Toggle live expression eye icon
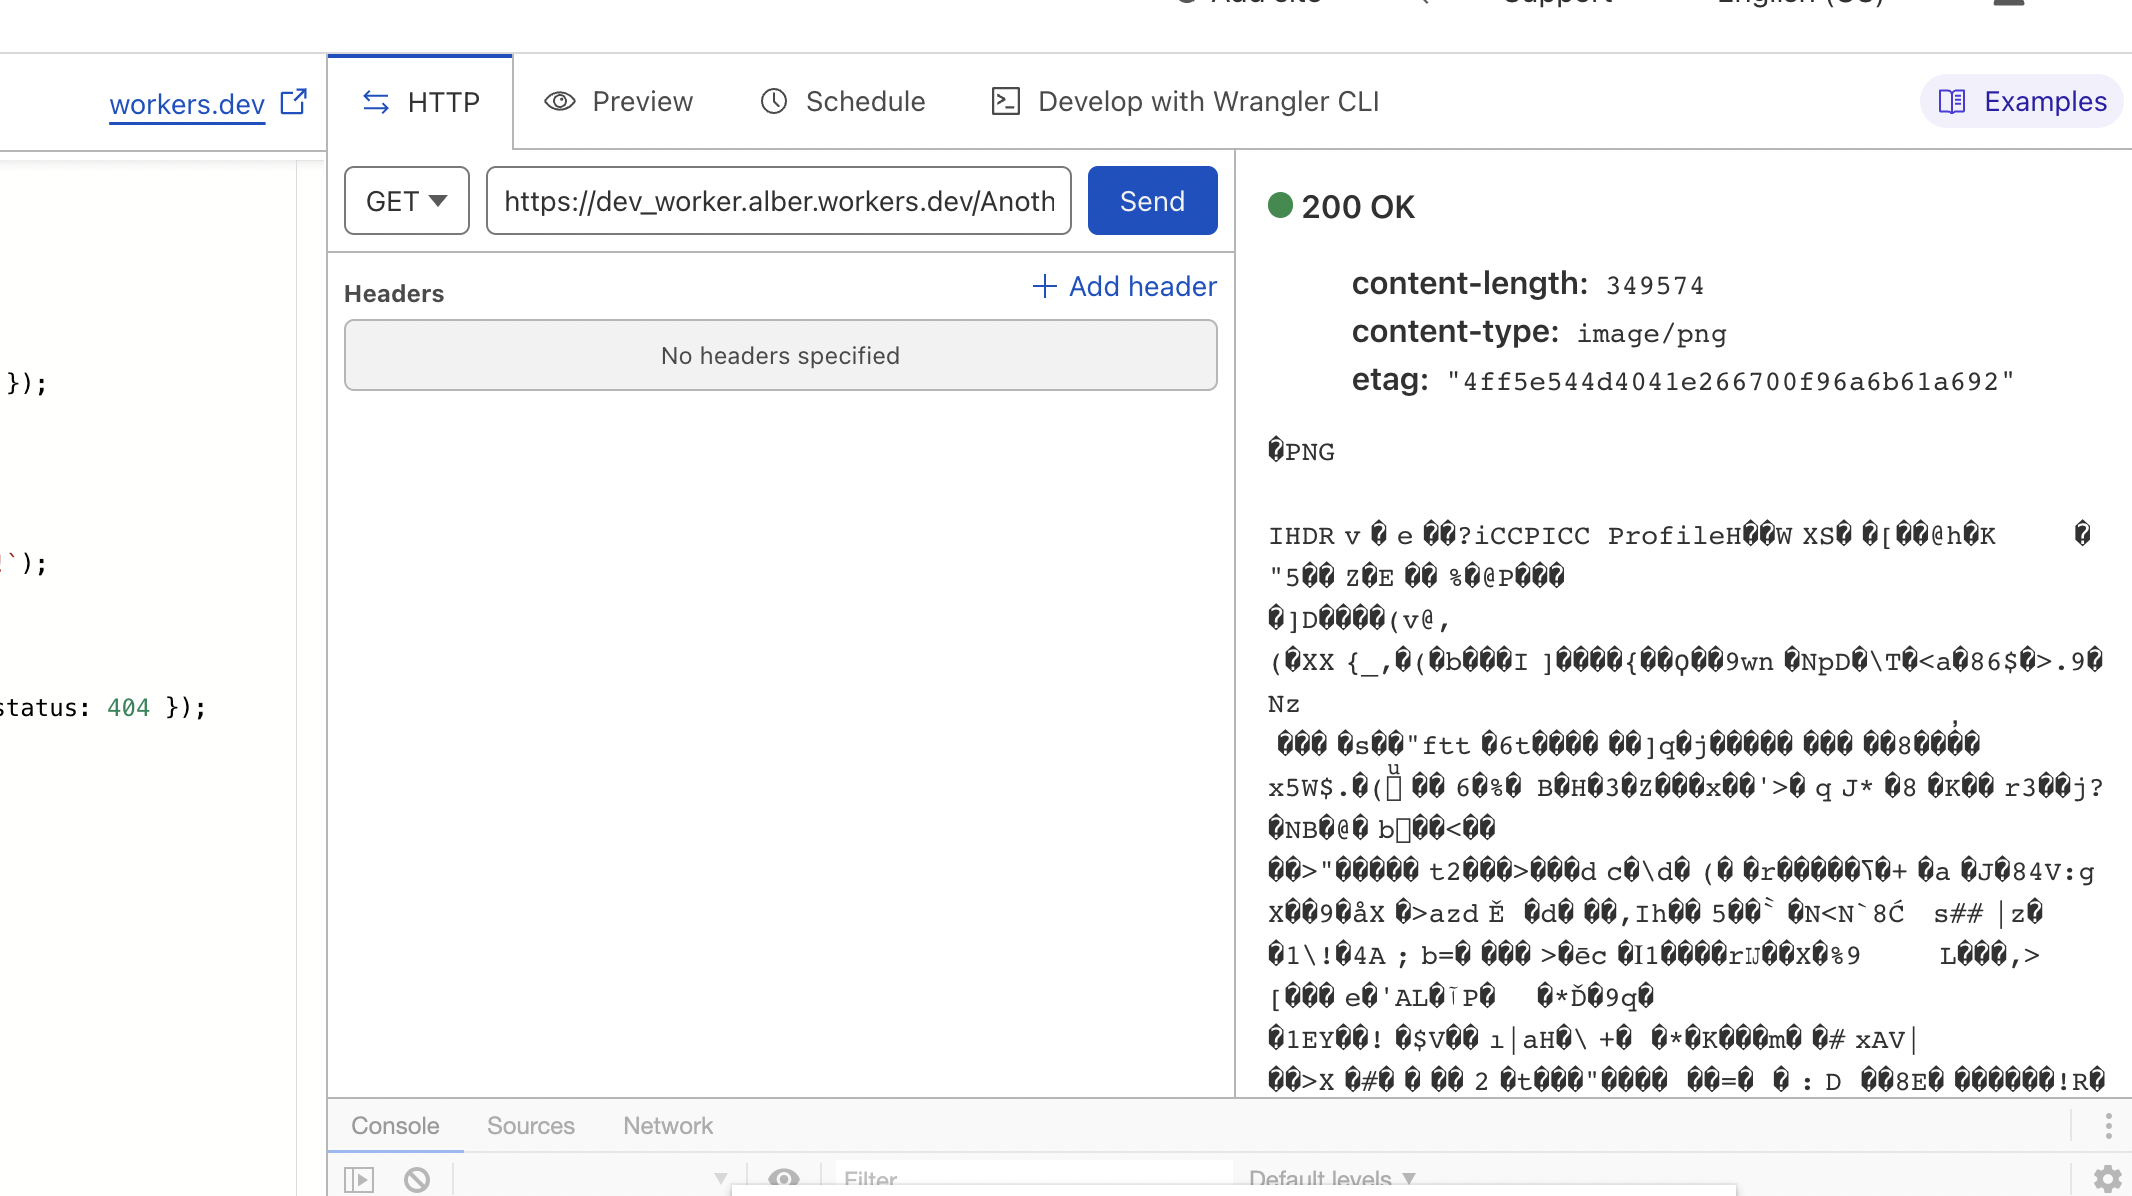2132x1196 pixels. tap(784, 1179)
